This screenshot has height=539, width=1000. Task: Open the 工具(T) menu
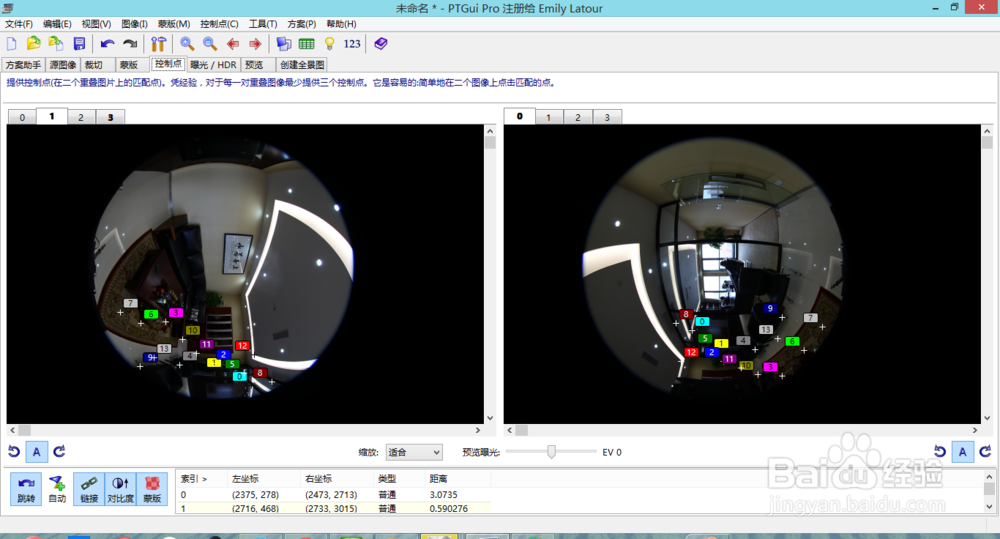(x=263, y=24)
